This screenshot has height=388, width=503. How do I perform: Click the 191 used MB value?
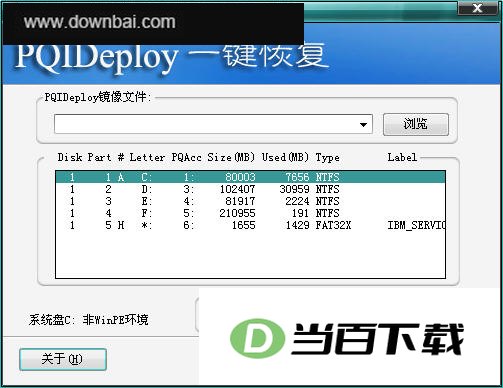(300, 213)
